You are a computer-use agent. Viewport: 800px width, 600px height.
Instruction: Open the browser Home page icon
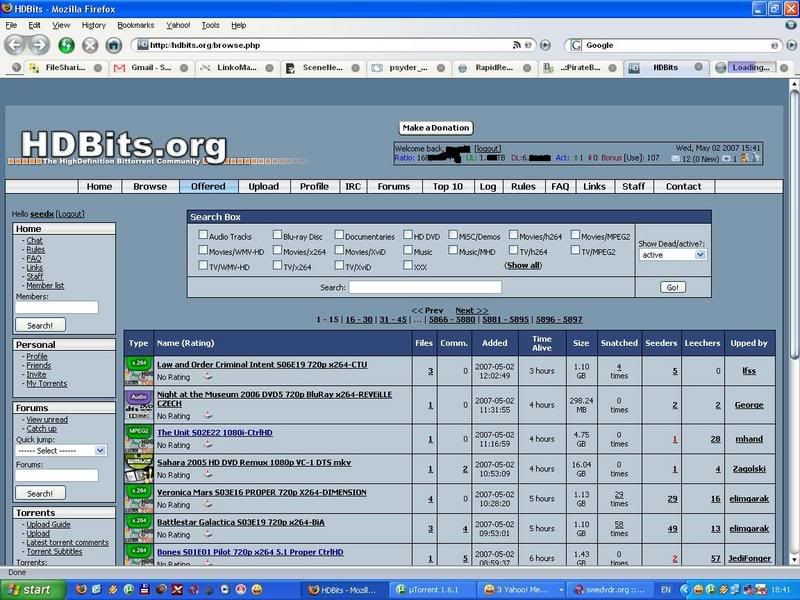coord(113,45)
